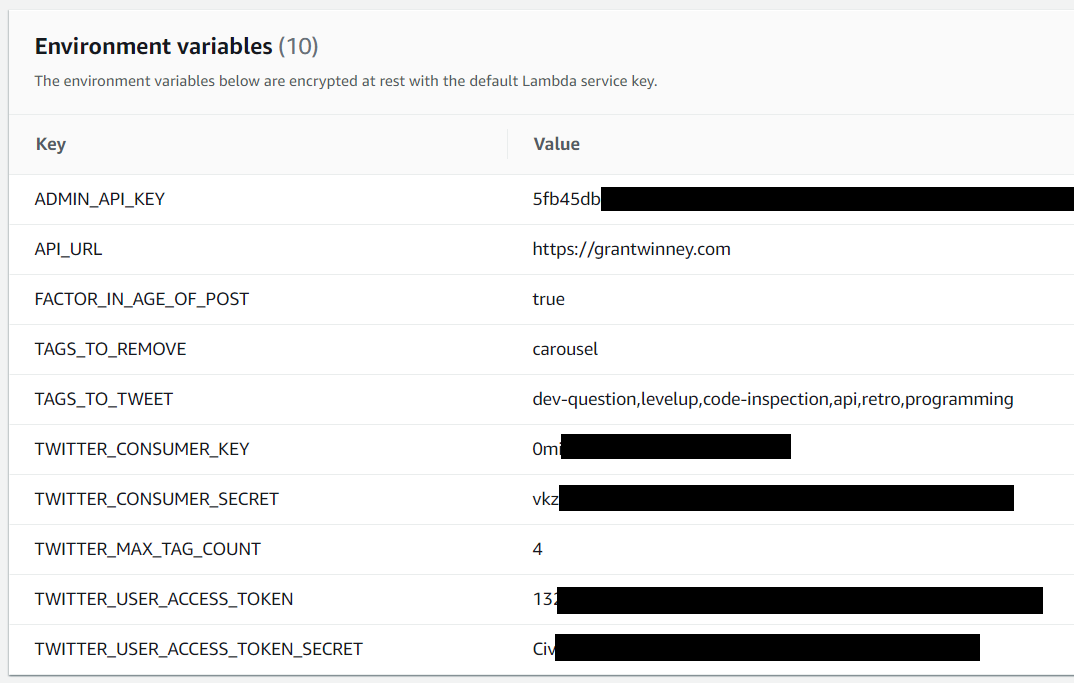
Task: Click the Value column header
Action: click(556, 145)
